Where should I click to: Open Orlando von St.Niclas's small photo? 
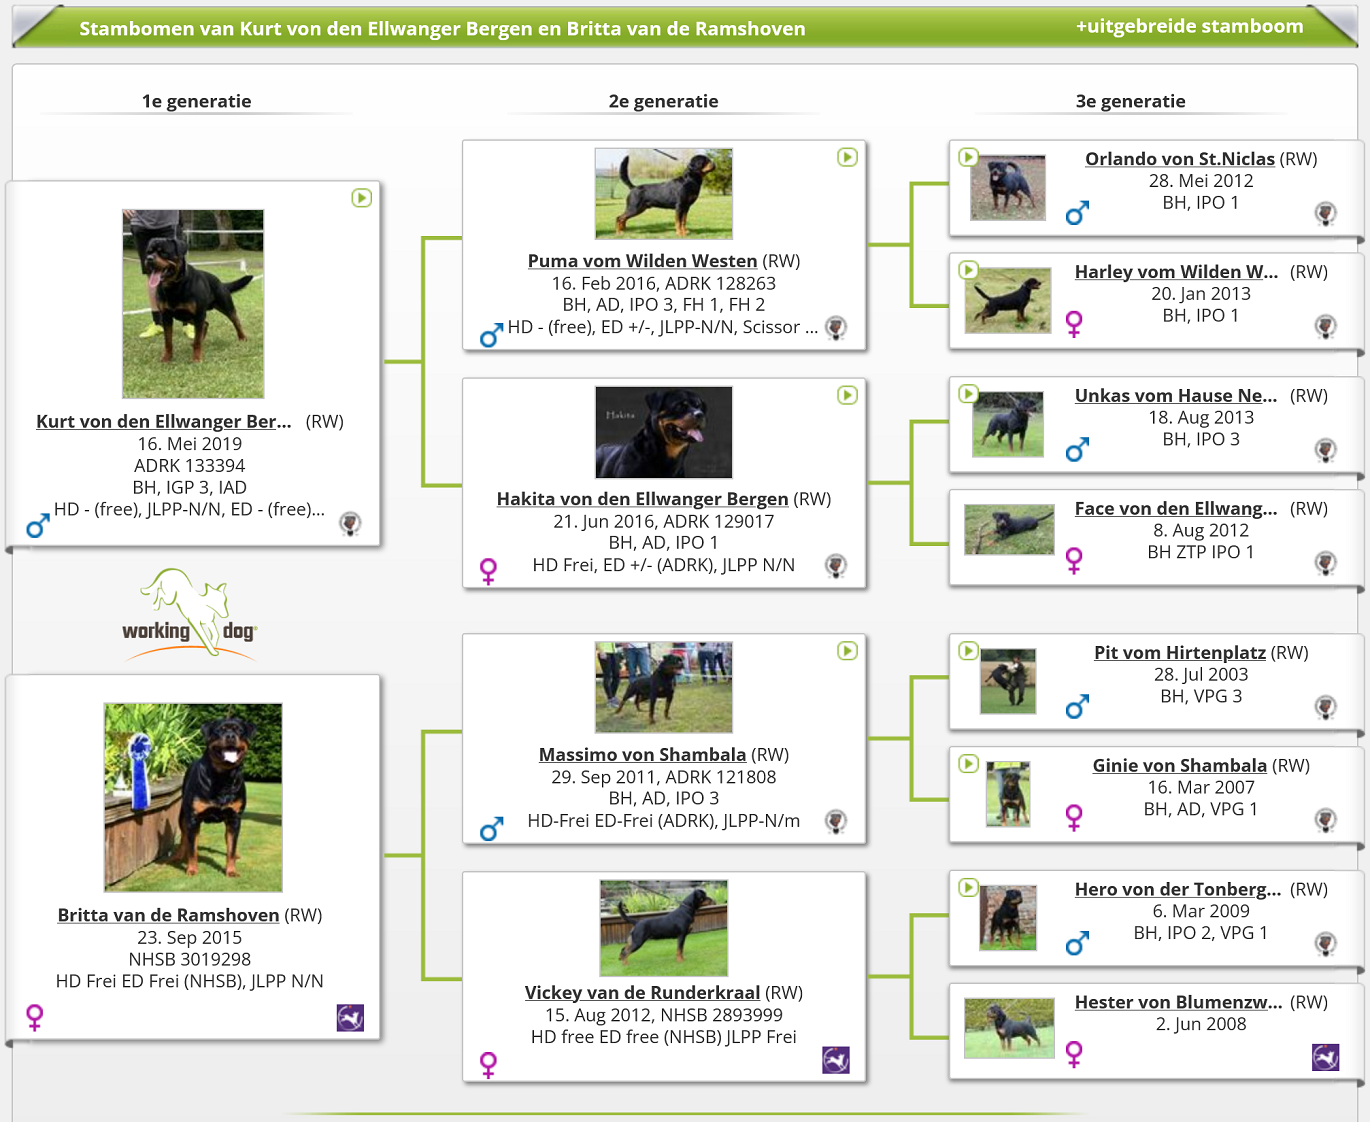[x=1008, y=188]
